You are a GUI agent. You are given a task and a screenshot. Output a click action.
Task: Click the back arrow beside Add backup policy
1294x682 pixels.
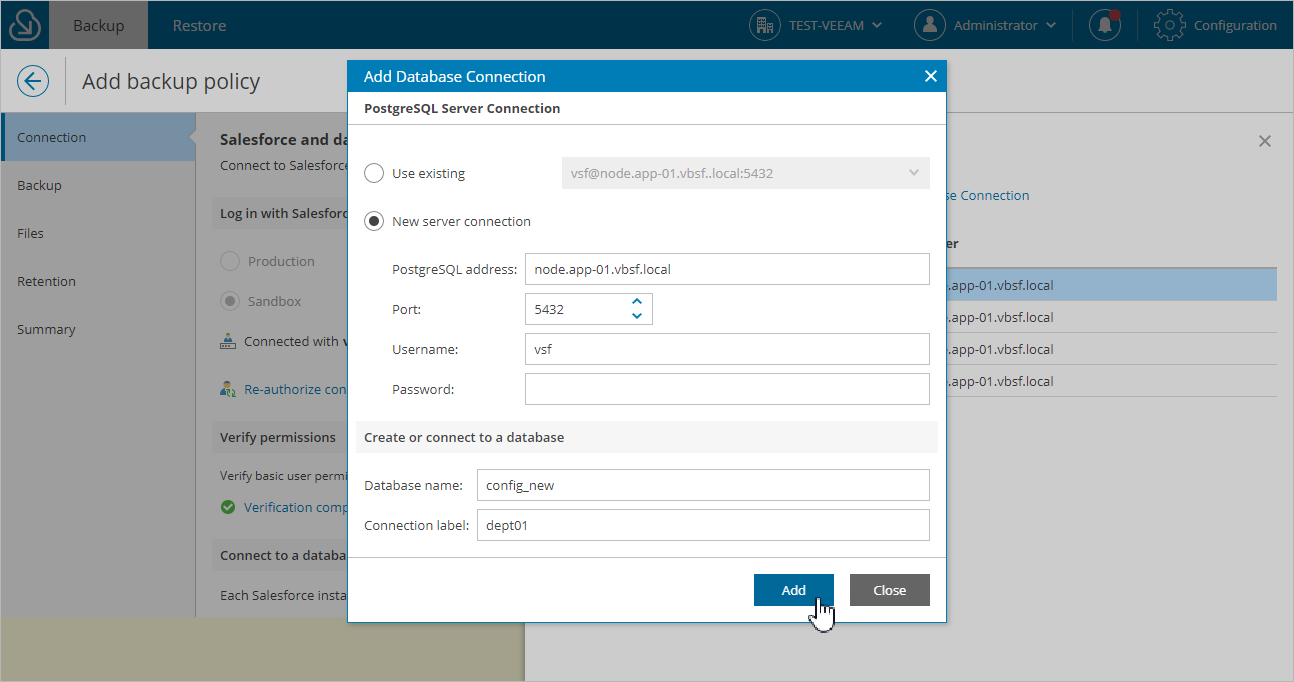(x=33, y=81)
